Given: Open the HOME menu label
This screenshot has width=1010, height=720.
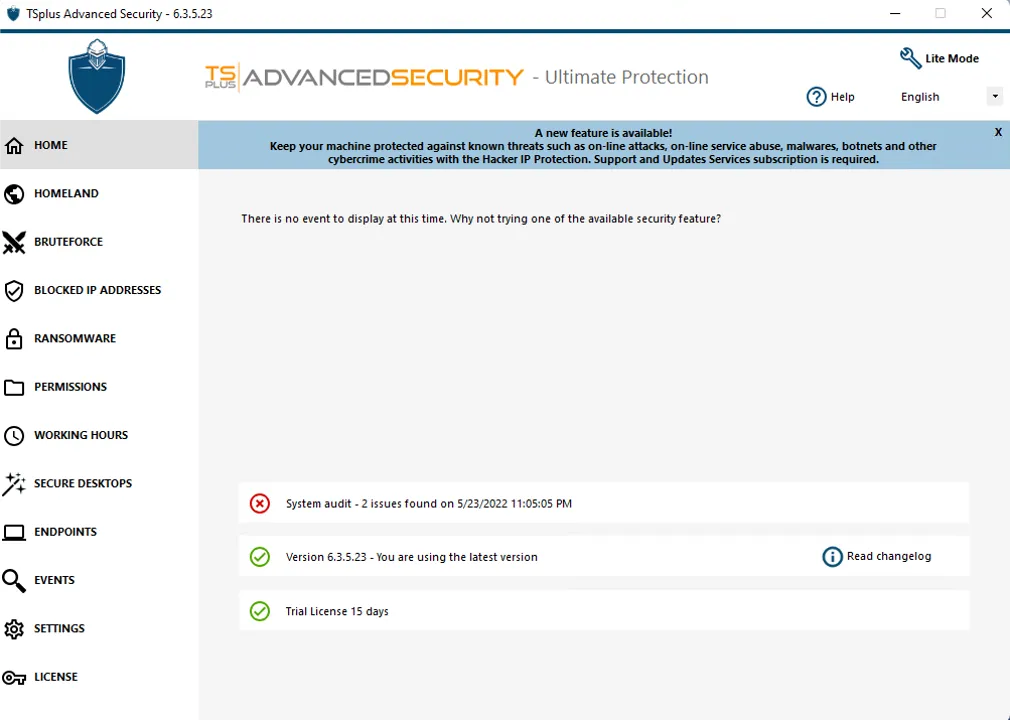Looking at the screenshot, I should click(x=51, y=145).
